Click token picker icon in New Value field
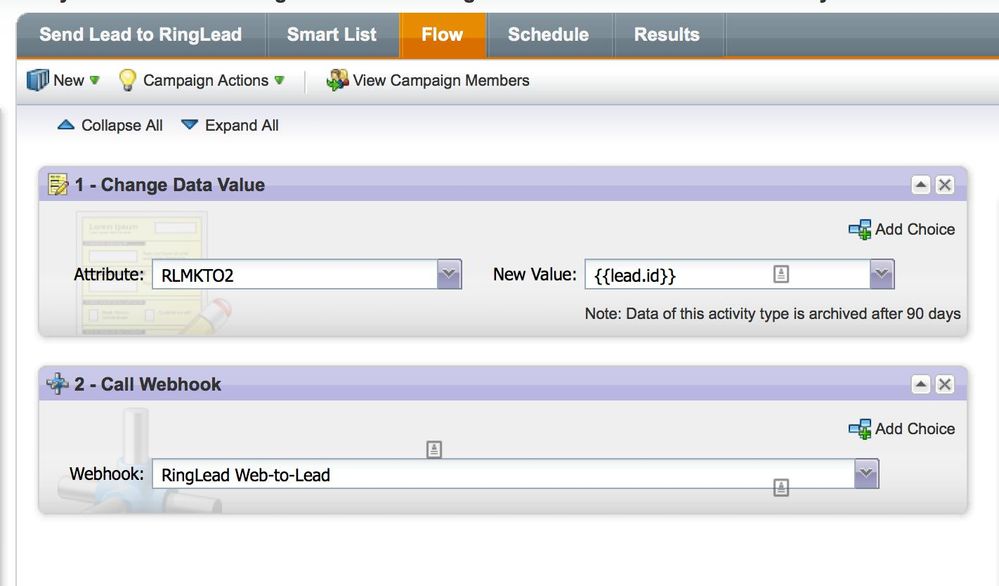Screen dimensions: 999x586 click(x=782, y=274)
